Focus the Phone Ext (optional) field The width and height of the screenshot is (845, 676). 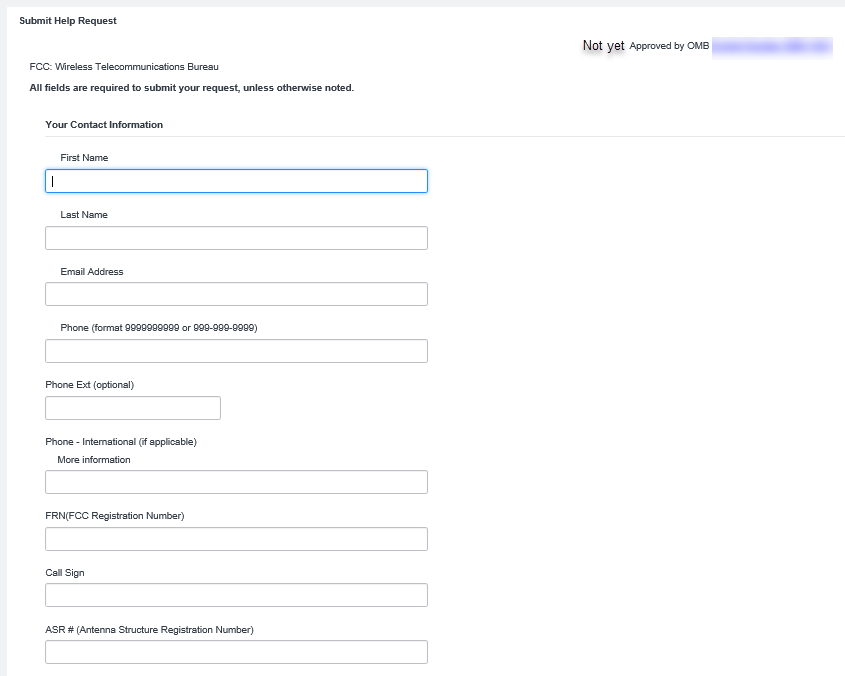tap(132, 408)
